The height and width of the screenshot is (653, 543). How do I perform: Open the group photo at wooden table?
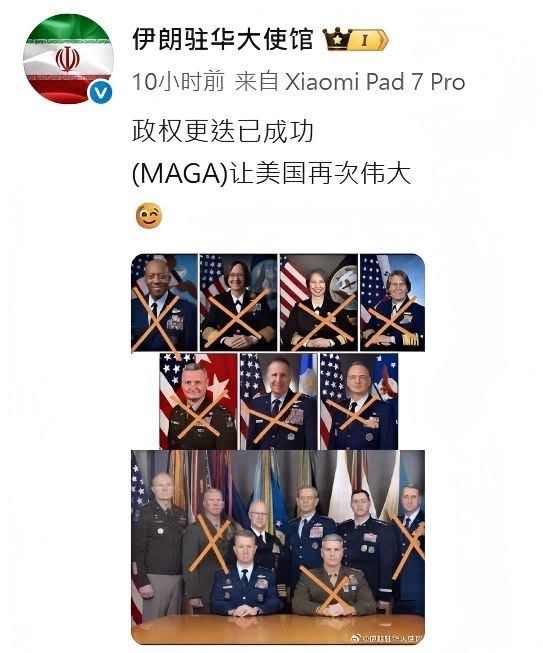click(x=278, y=547)
